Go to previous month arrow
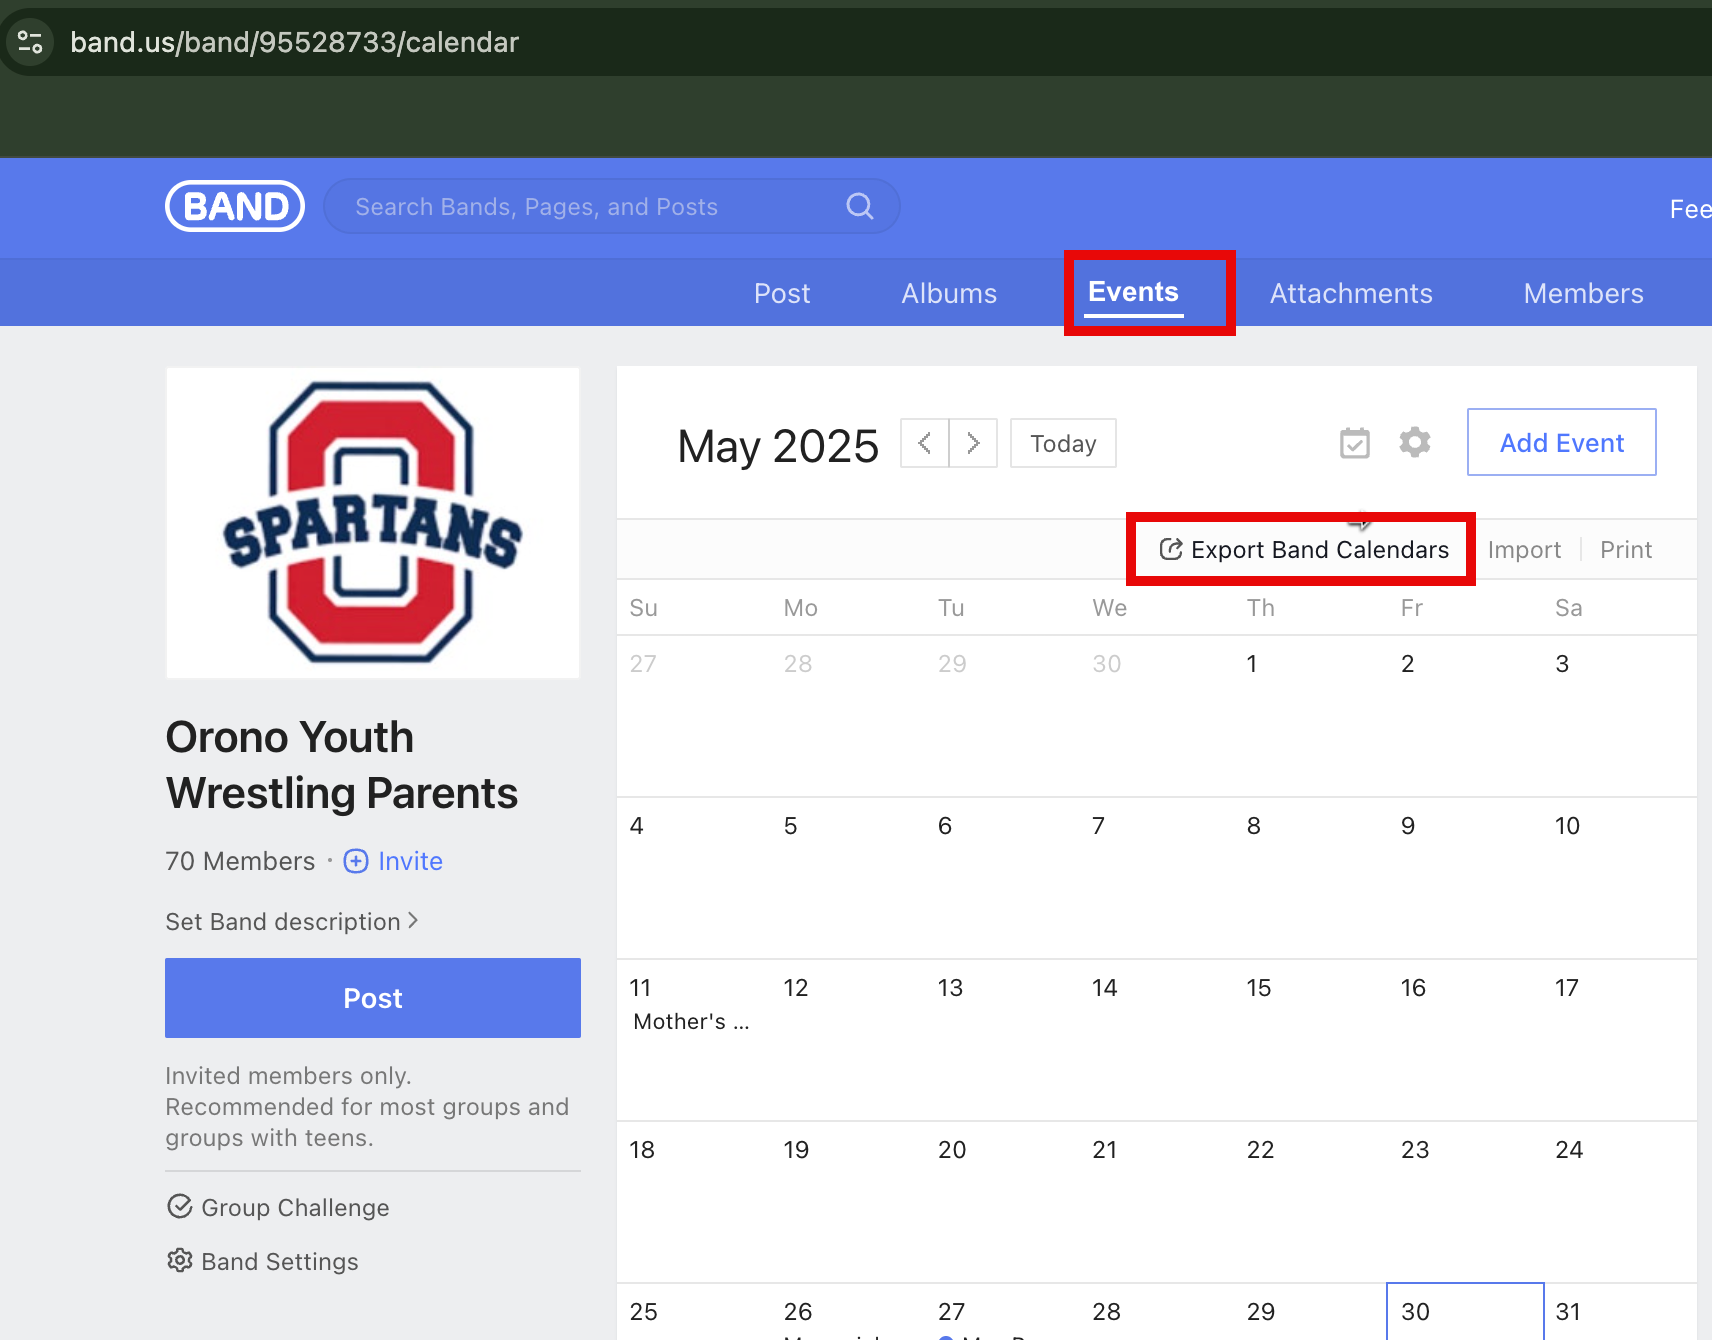This screenshot has height=1340, width=1712. [925, 443]
